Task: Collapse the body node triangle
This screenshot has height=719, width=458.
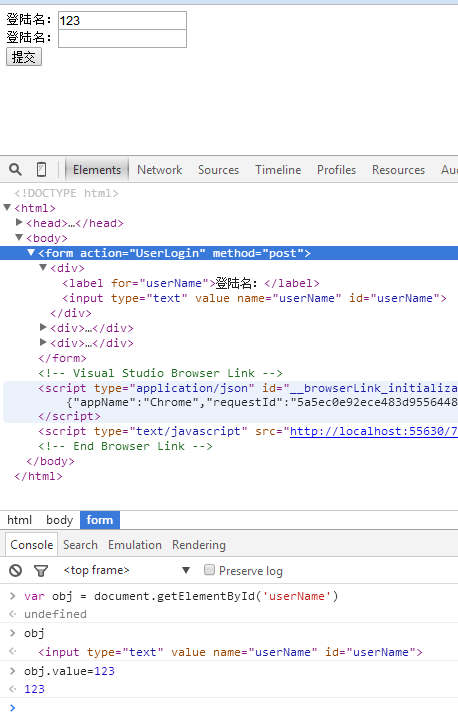Action: coord(19,238)
